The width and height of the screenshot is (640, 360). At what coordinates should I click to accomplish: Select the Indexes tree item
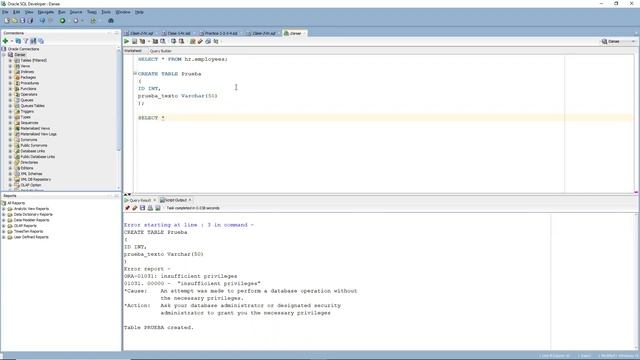(x=27, y=72)
